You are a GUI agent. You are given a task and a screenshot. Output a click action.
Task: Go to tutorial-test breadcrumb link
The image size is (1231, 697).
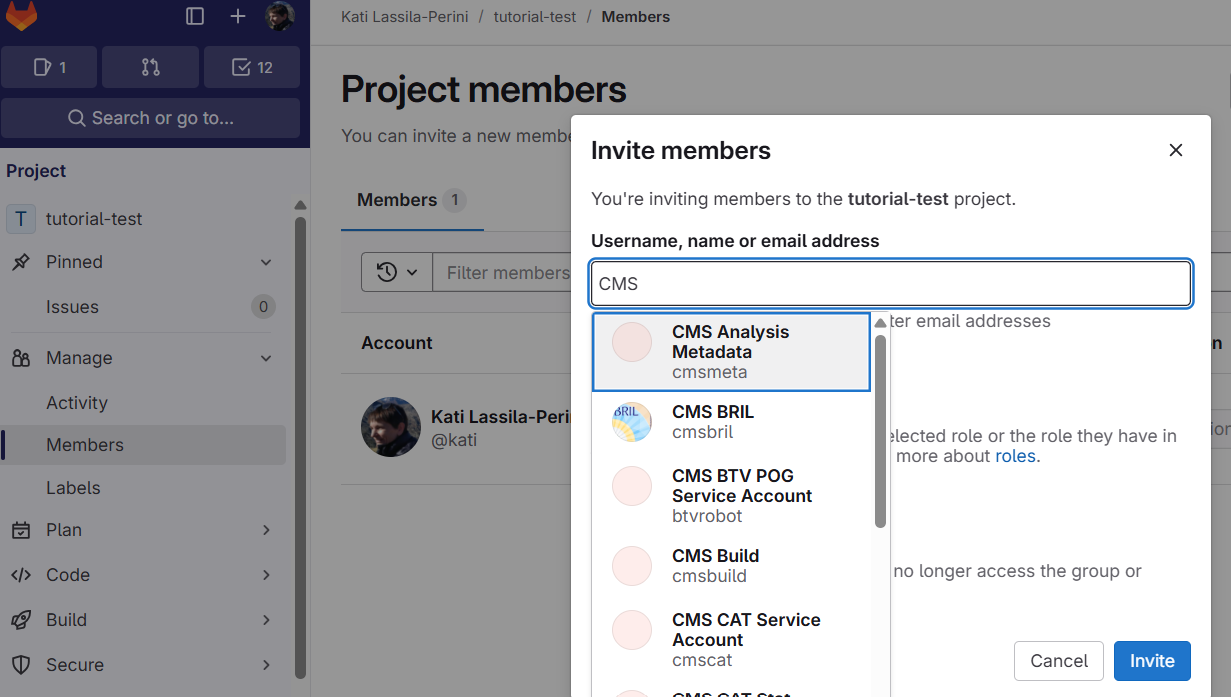coord(534,17)
